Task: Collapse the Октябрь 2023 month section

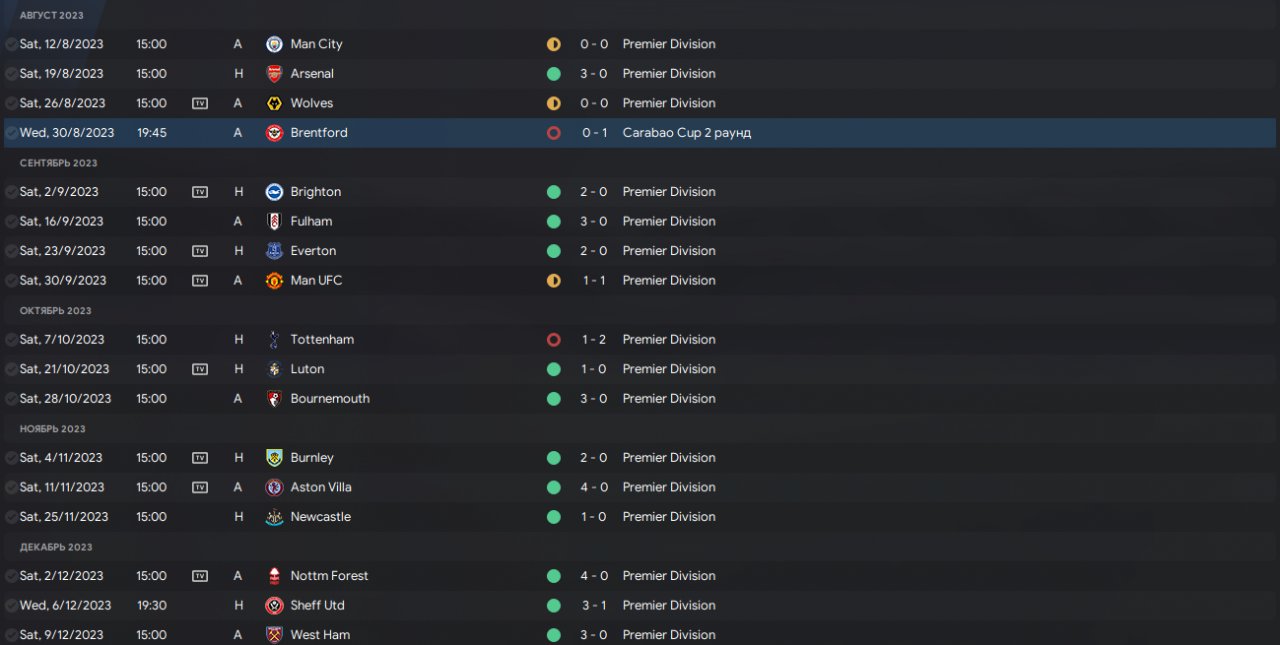Action: click(x=55, y=311)
